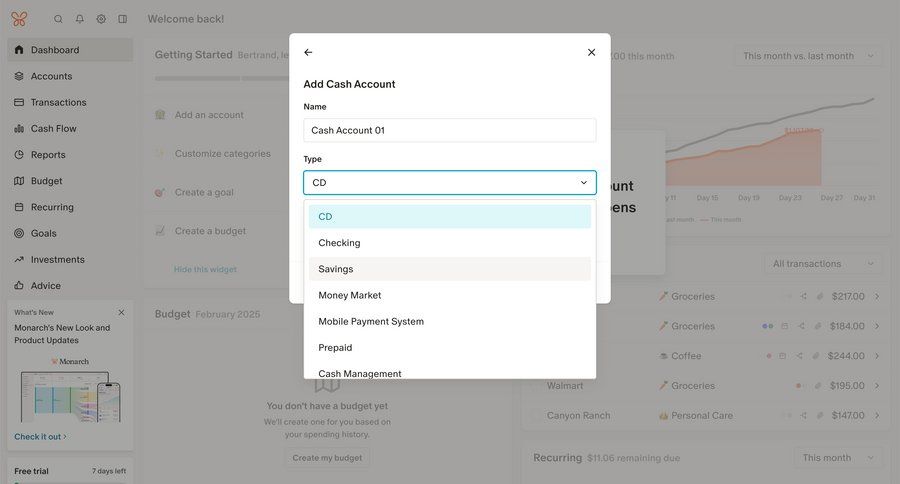Viewport: 900px width, 484px height.
Task: Click the Coffee category label
Action: click(686, 356)
